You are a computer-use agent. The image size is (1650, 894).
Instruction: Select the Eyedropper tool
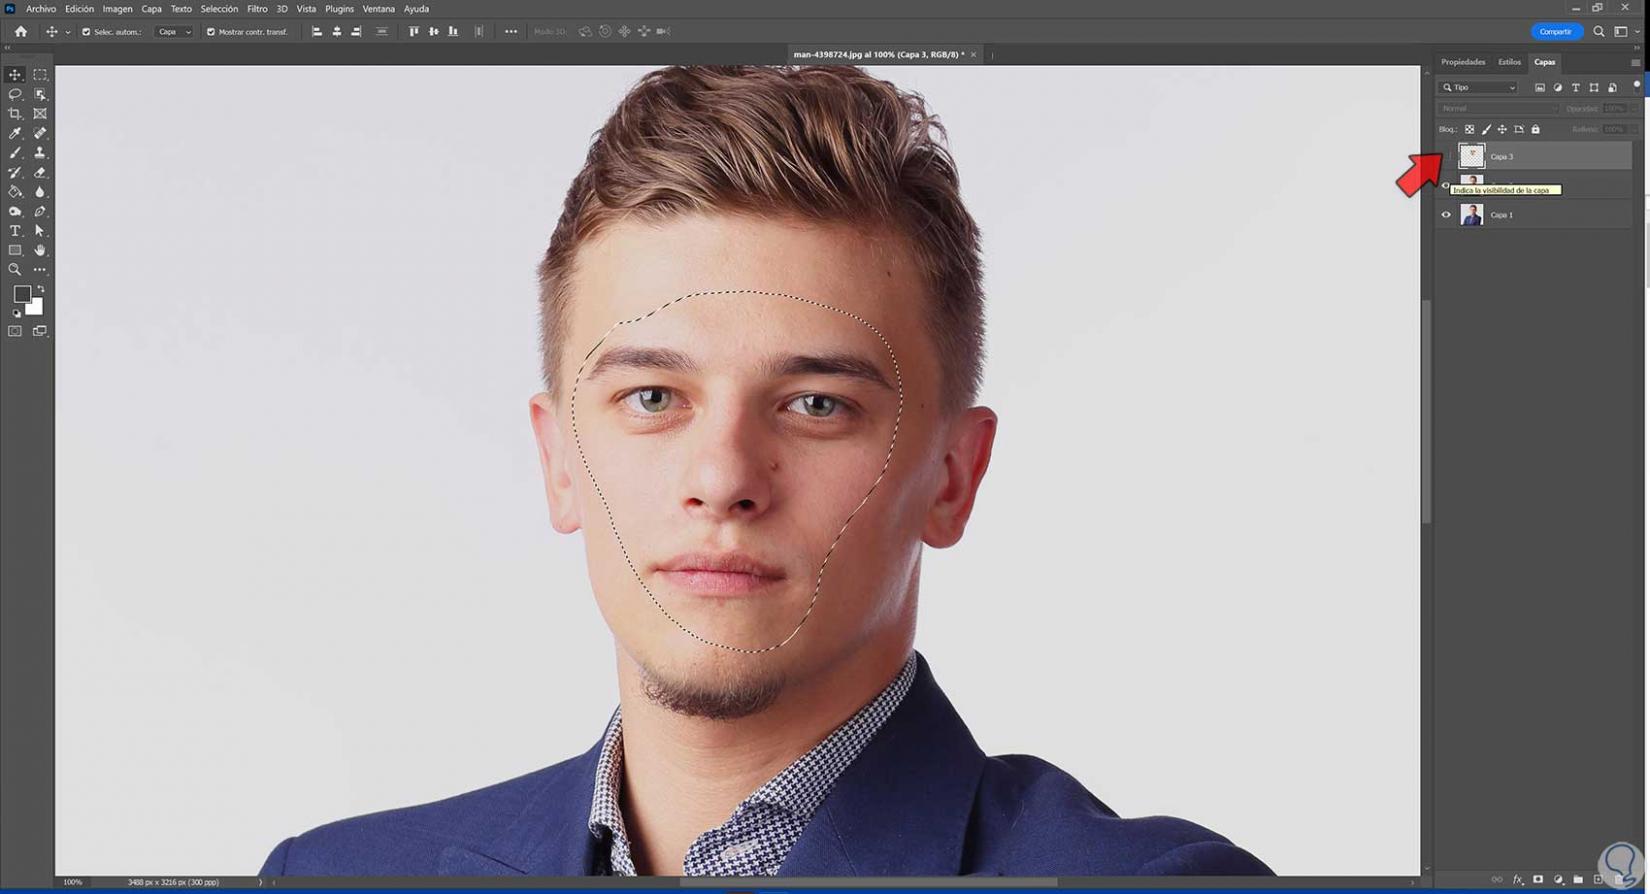point(15,133)
